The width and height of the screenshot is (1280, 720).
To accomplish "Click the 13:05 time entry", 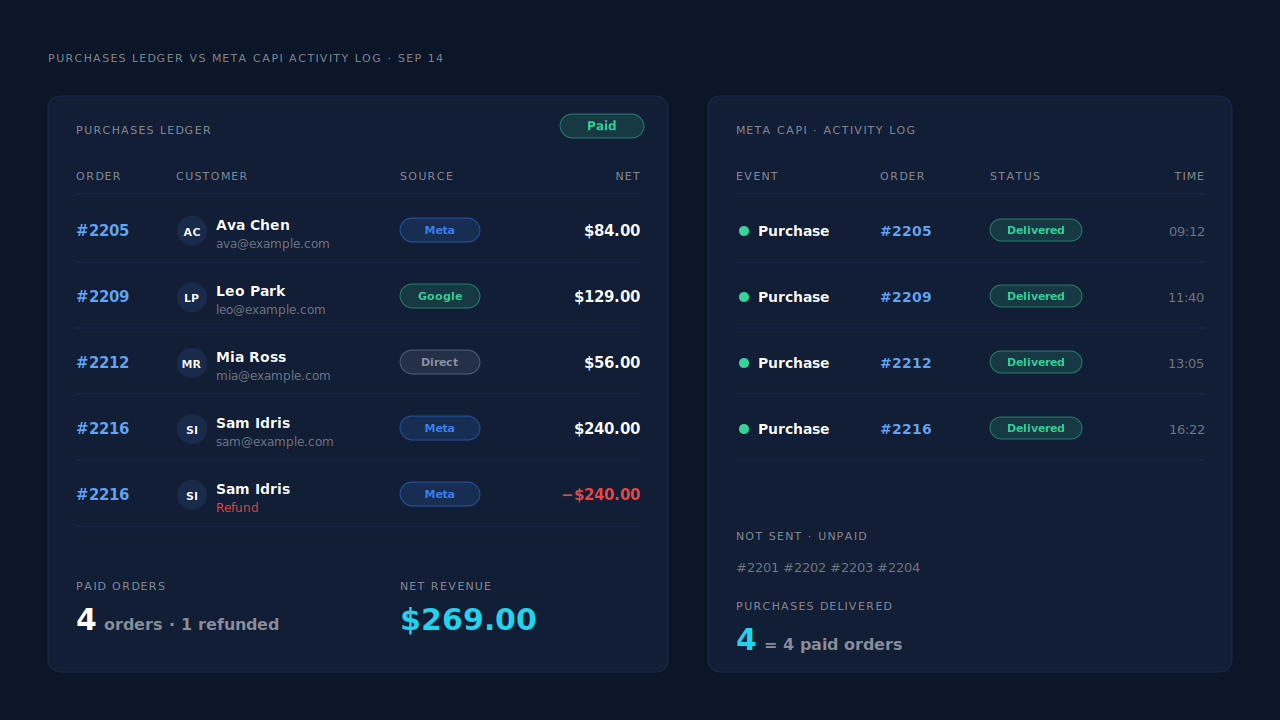I will (1186, 364).
